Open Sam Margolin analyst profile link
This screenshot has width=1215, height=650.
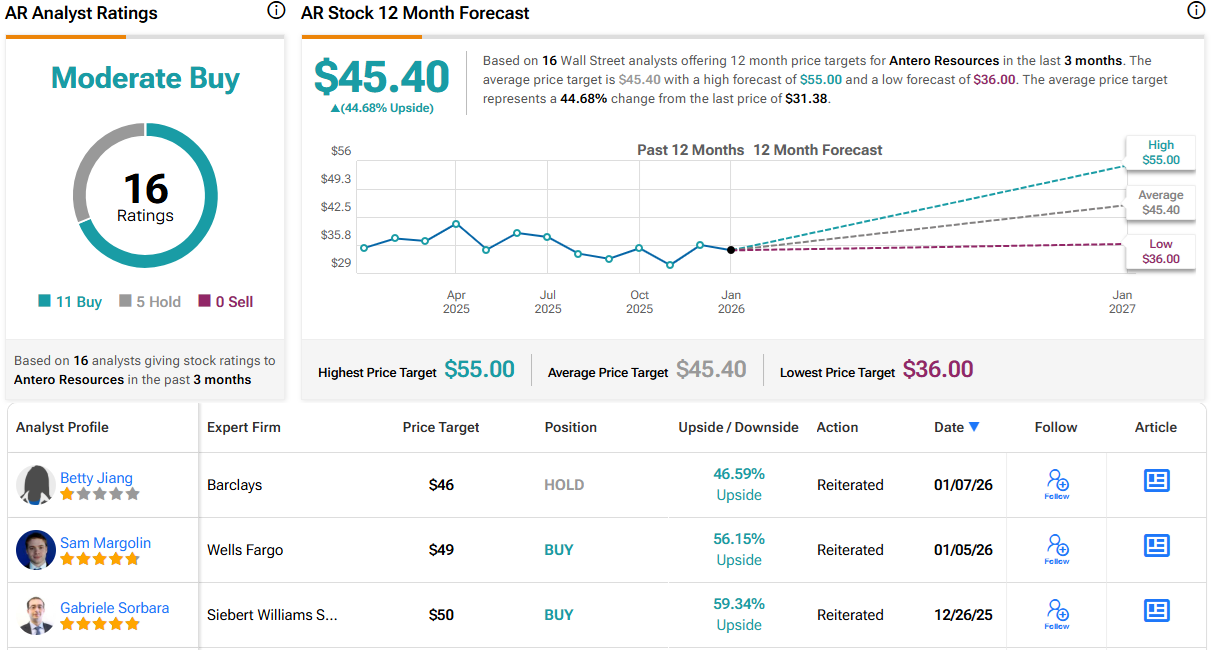(x=105, y=543)
